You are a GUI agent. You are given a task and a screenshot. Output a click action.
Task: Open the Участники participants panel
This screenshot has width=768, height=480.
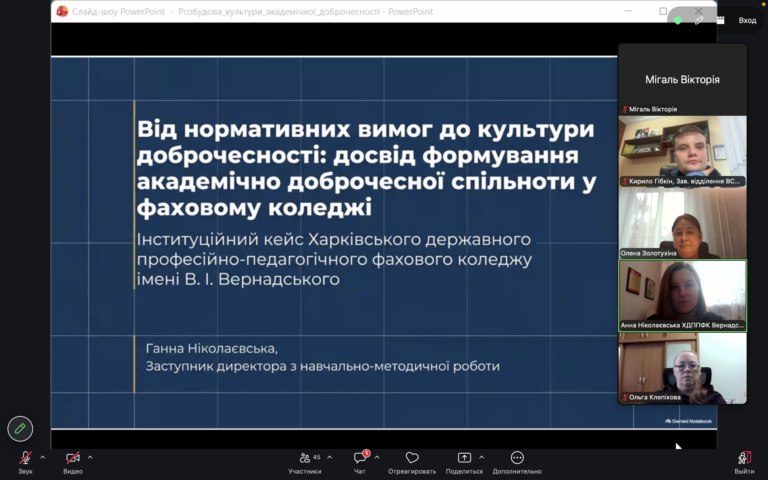[305, 458]
